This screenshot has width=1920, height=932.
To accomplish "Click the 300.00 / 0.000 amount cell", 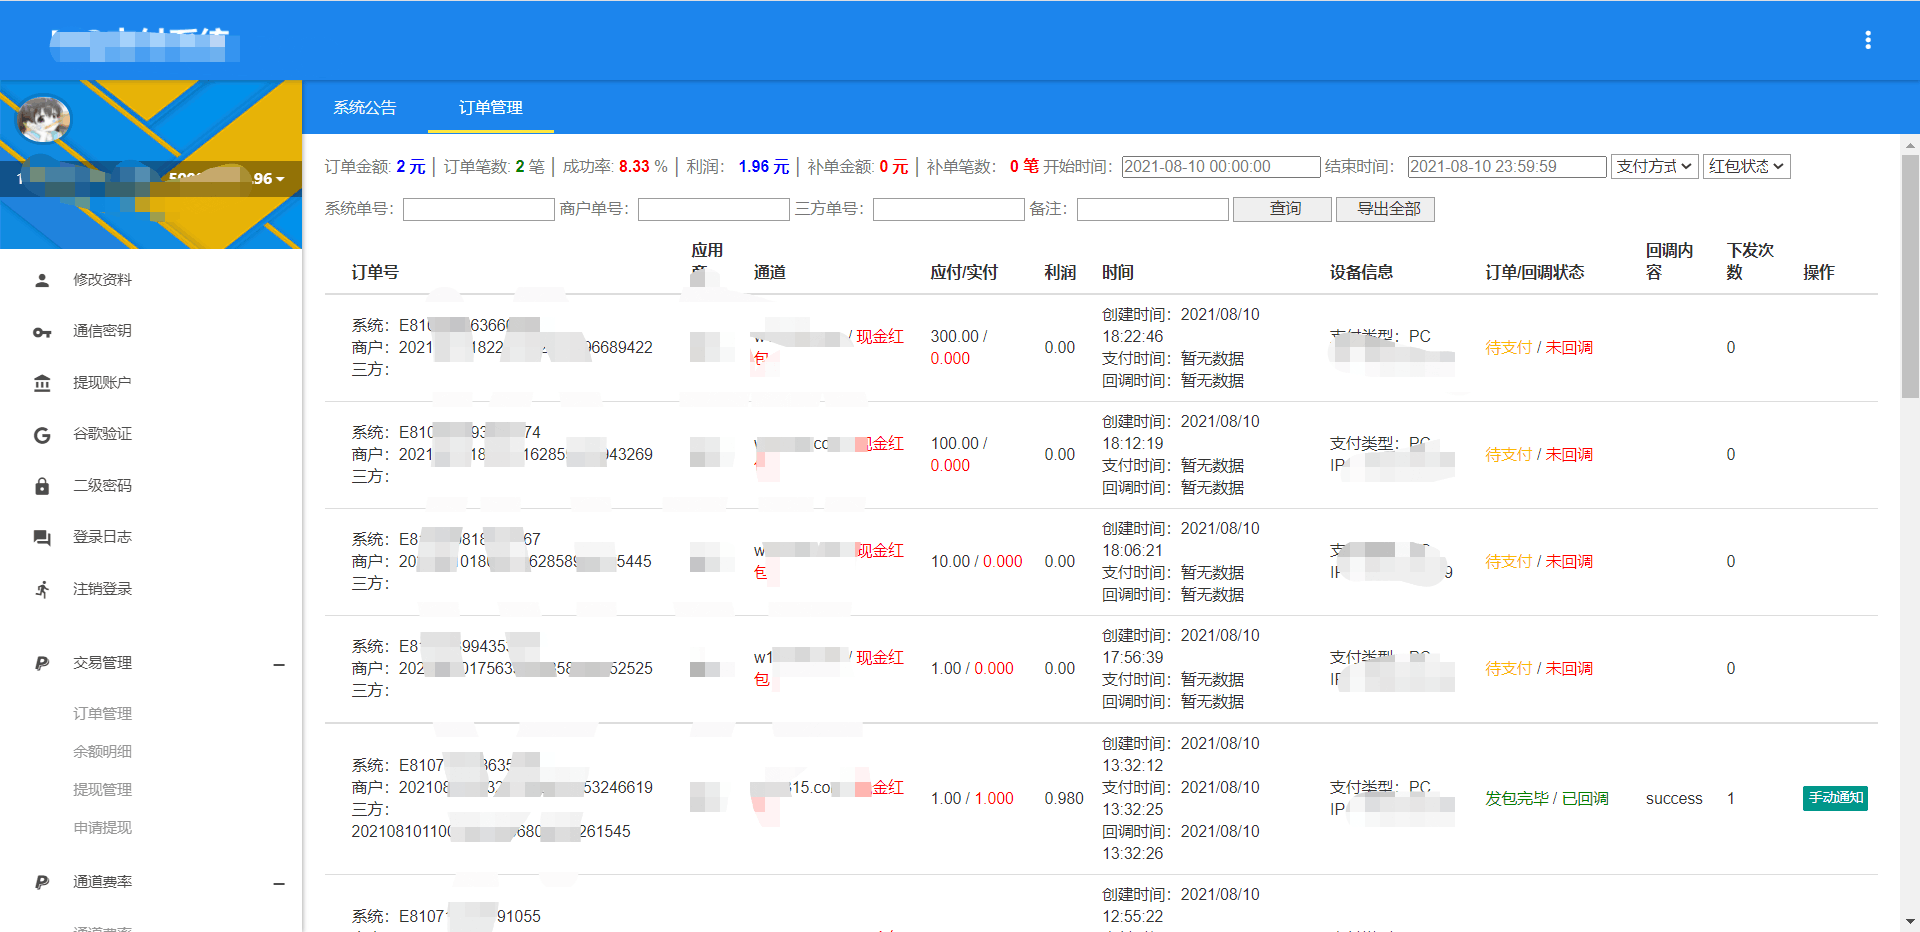I will tap(959, 347).
